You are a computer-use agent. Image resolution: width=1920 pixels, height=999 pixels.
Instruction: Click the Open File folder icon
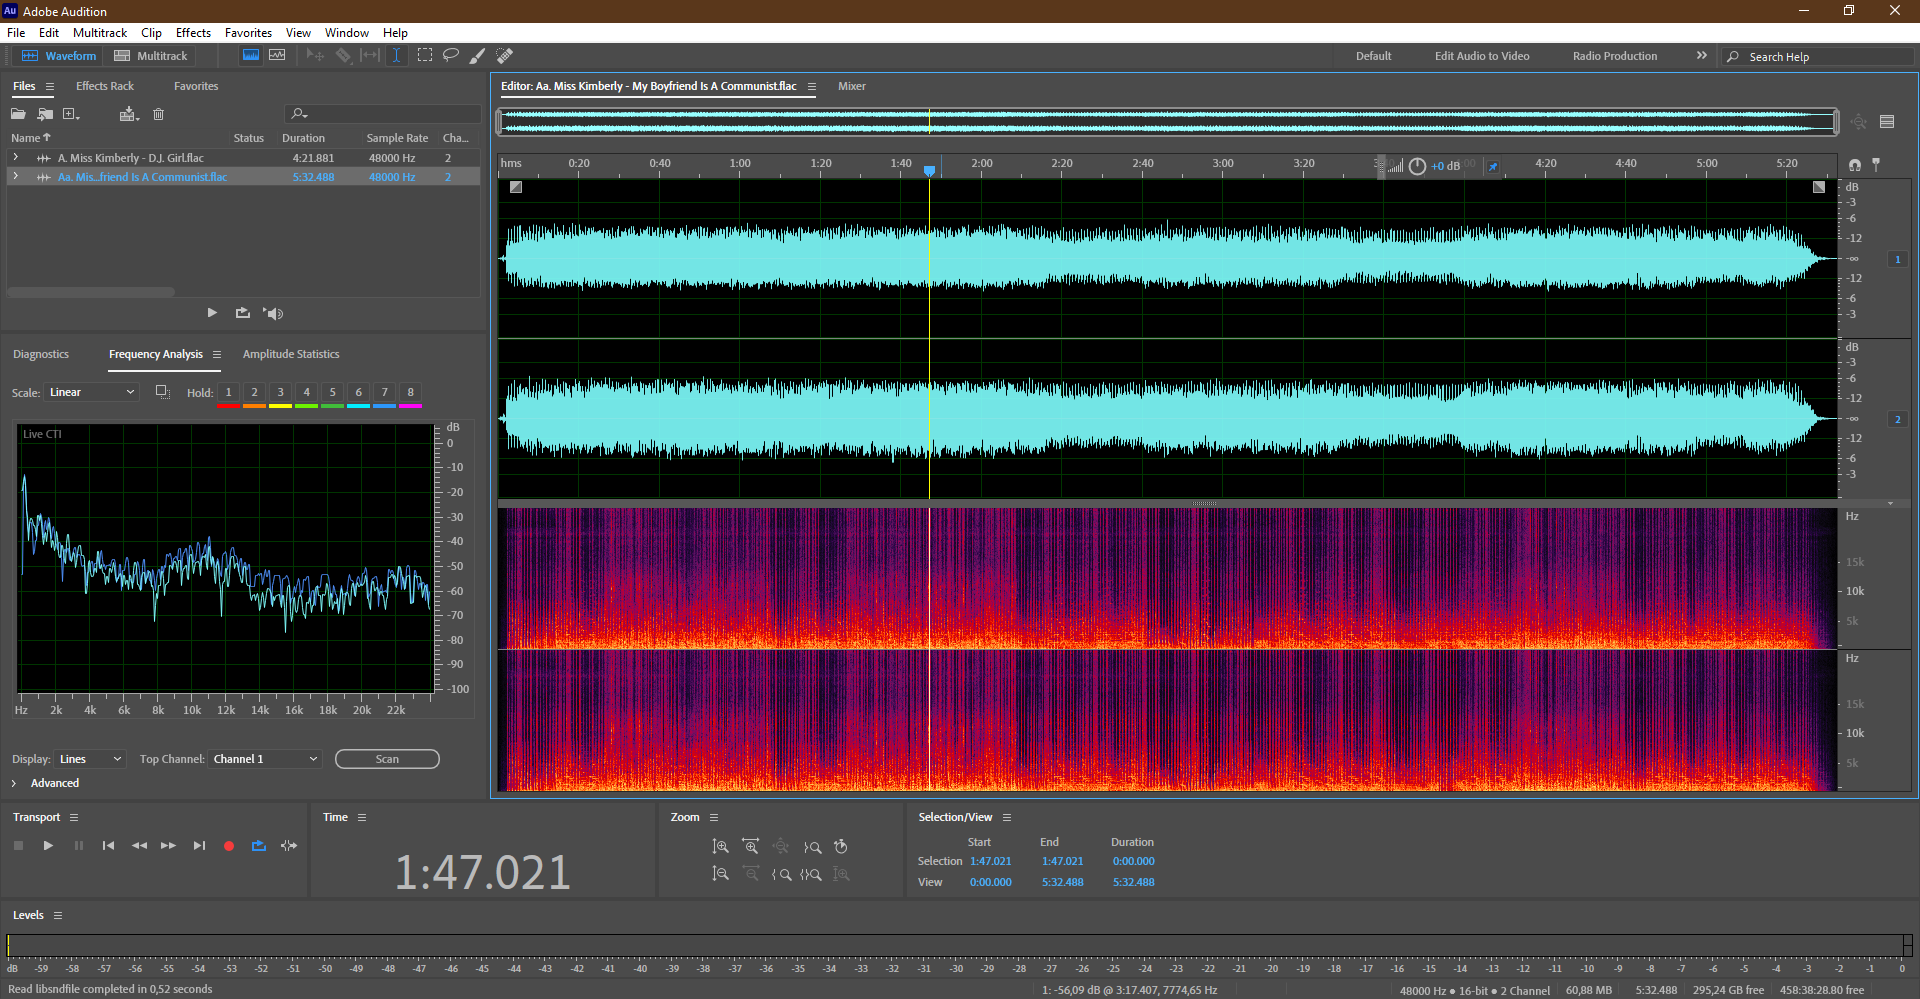[18, 114]
